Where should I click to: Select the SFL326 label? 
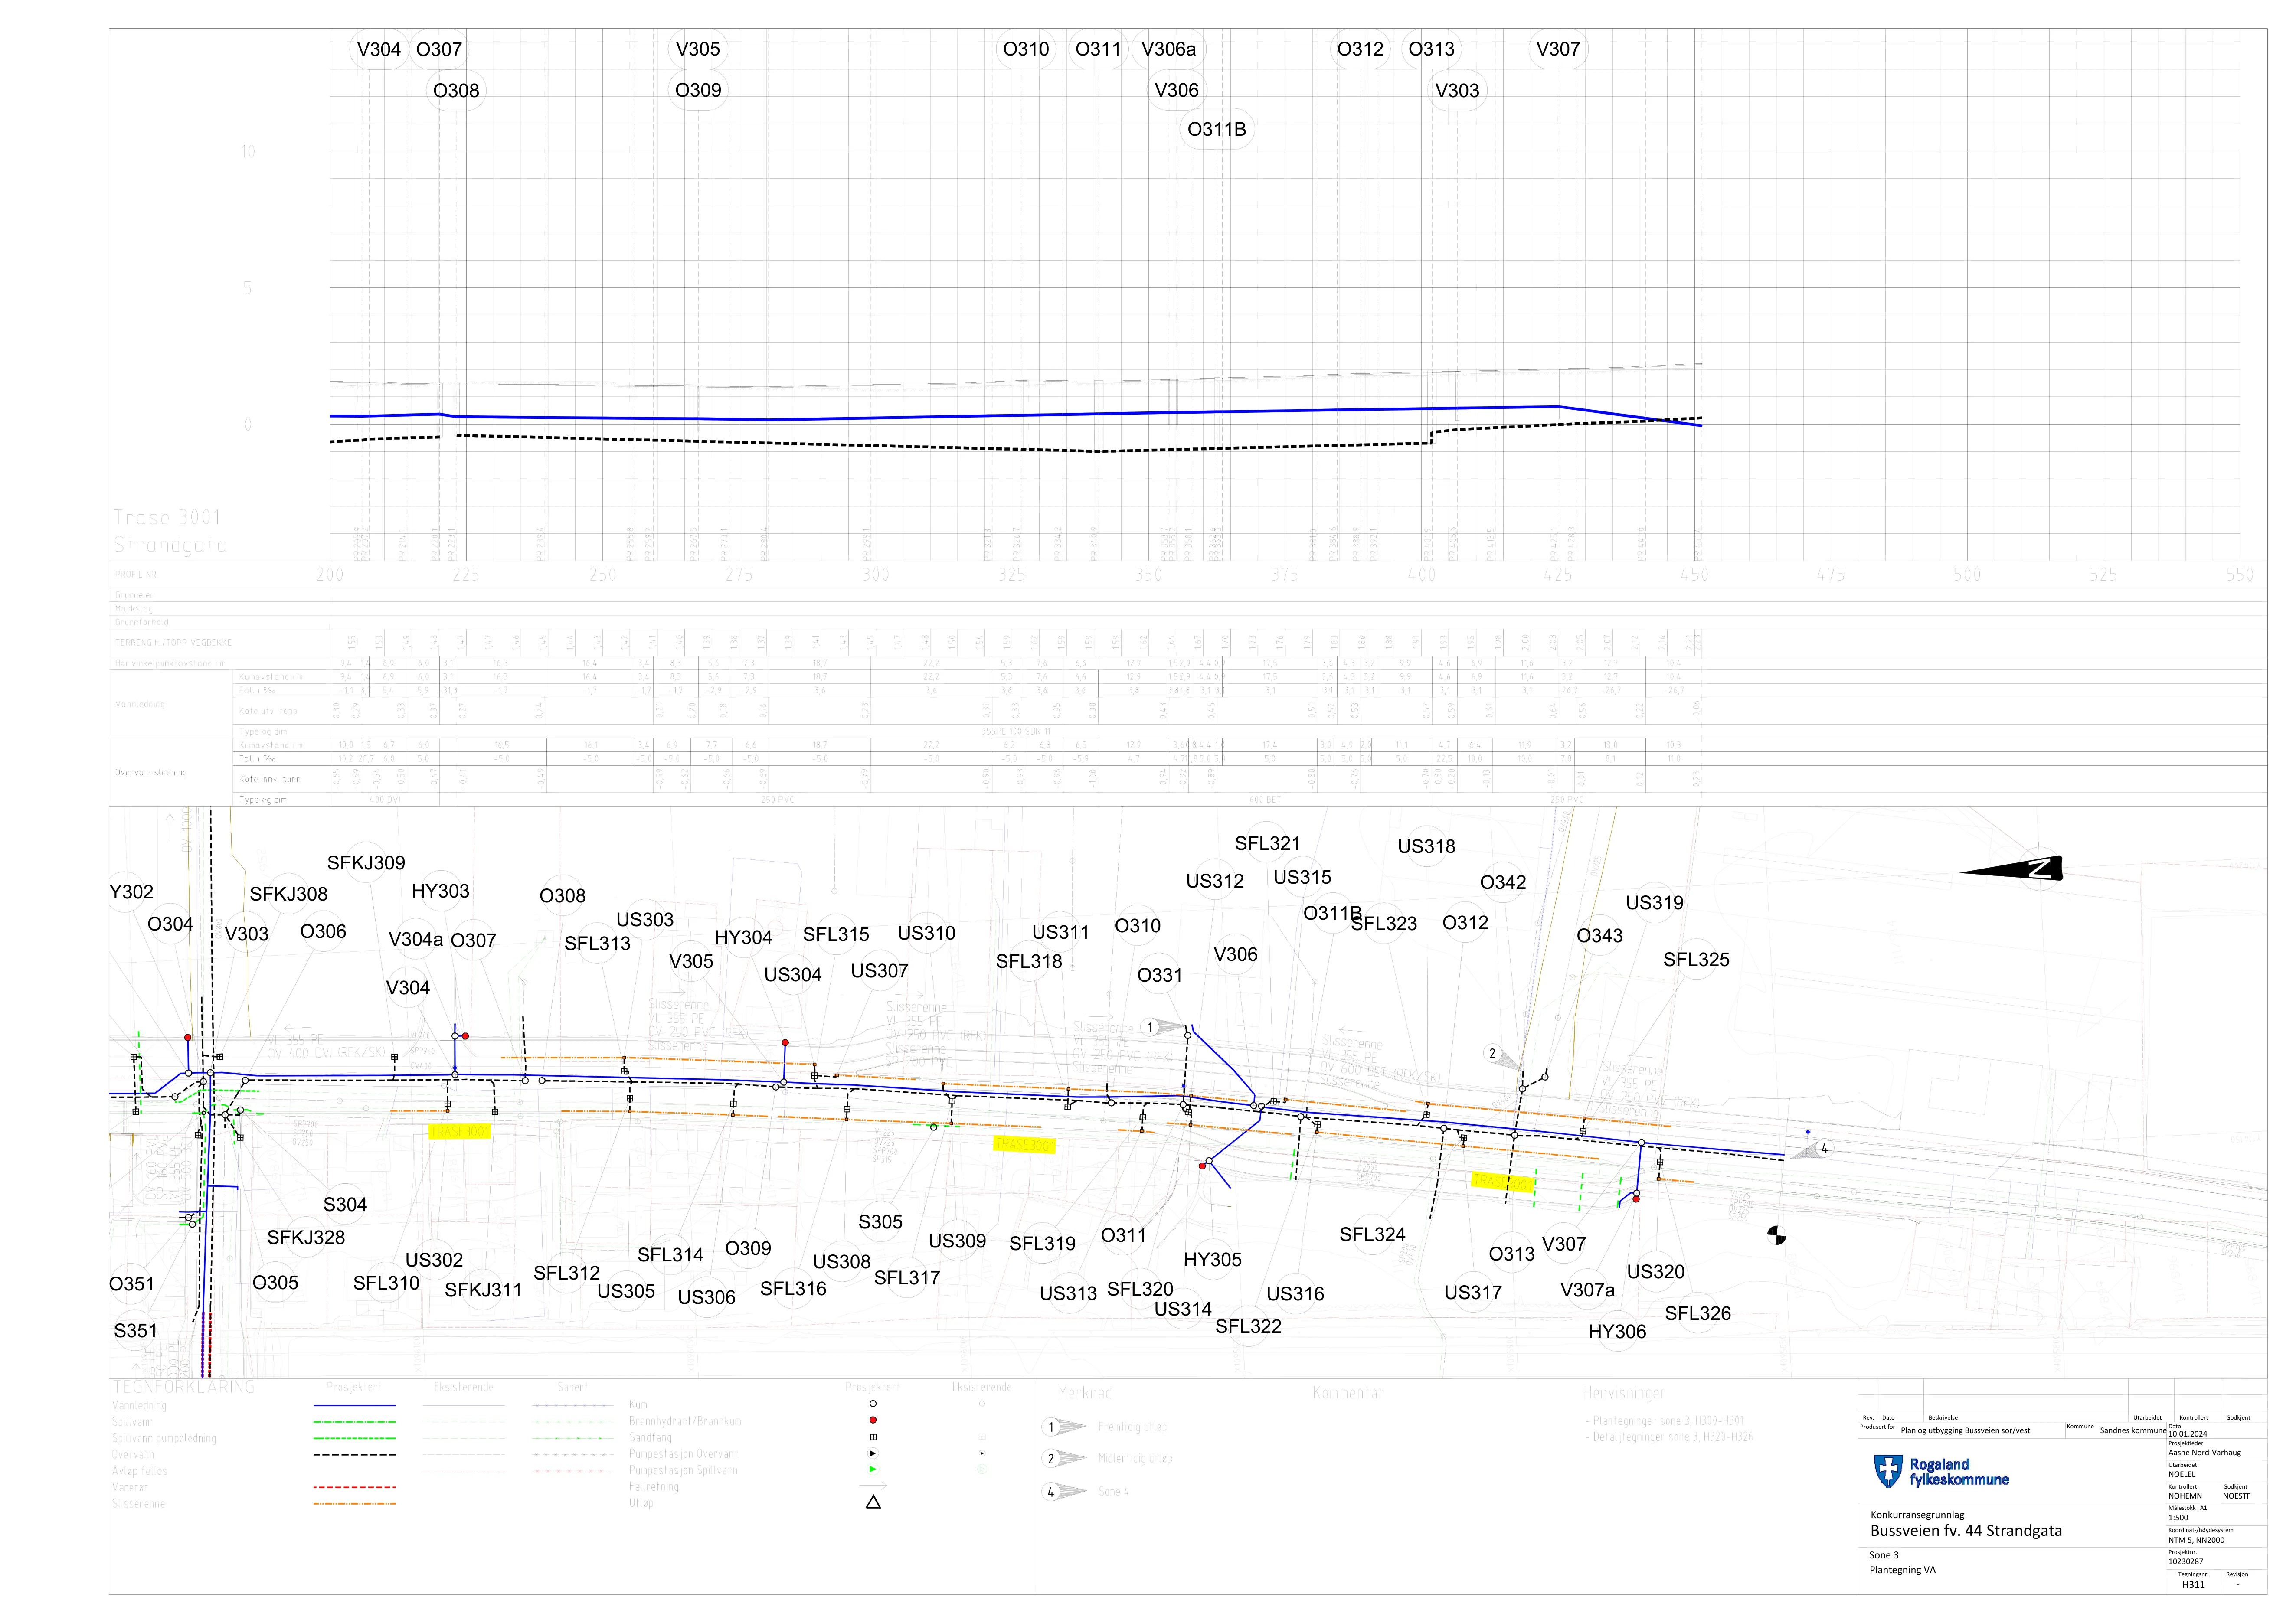[1697, 1314]
